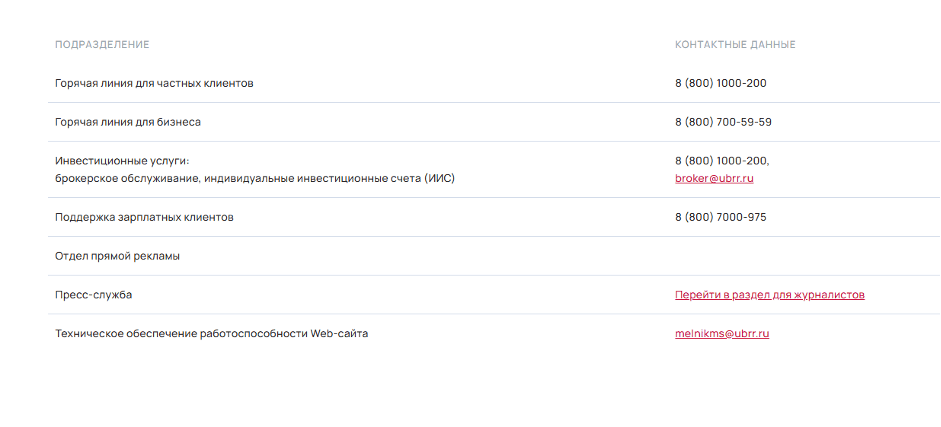941x427 pixels.
Task: Click the 'КОНТАКТНЫЕ ДАННЫЕ' column header
Action: point(735,45)
